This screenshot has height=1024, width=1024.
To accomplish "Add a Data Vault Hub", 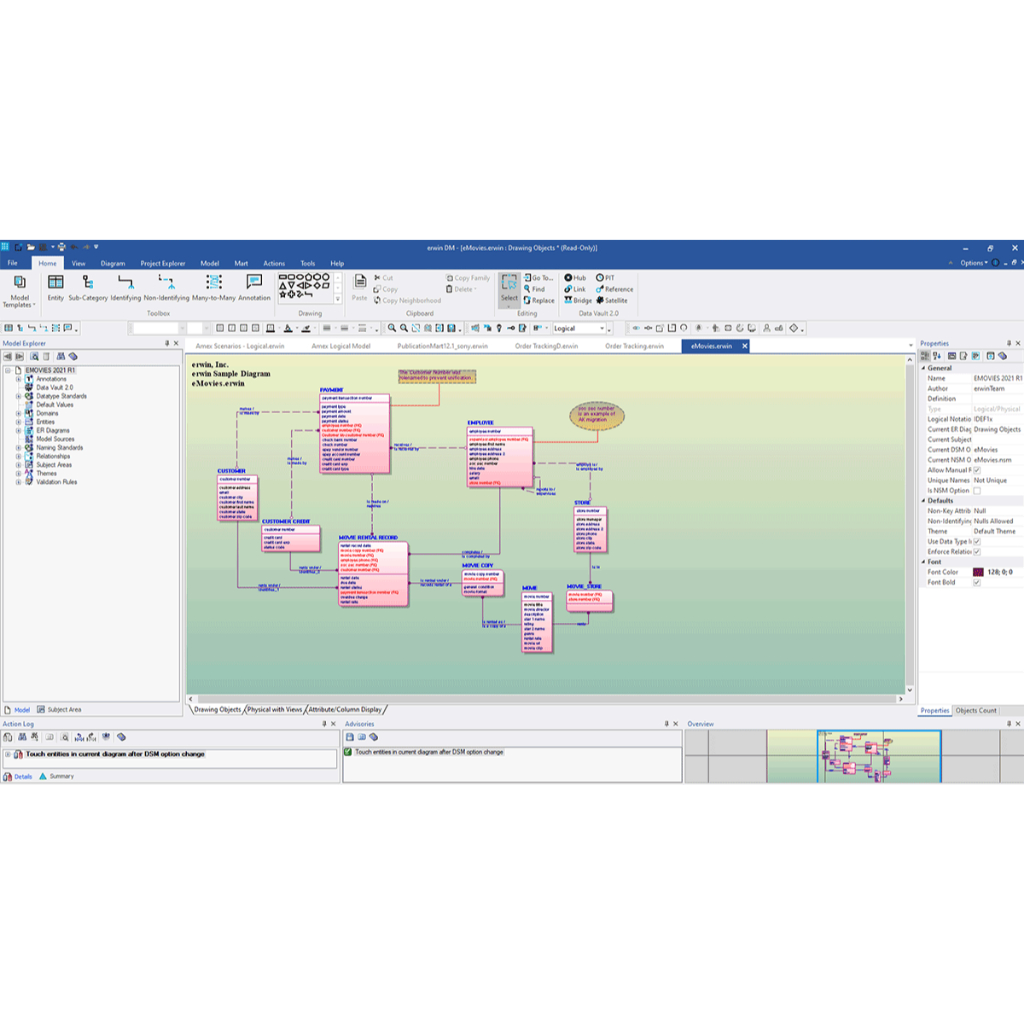I will 575,278.
